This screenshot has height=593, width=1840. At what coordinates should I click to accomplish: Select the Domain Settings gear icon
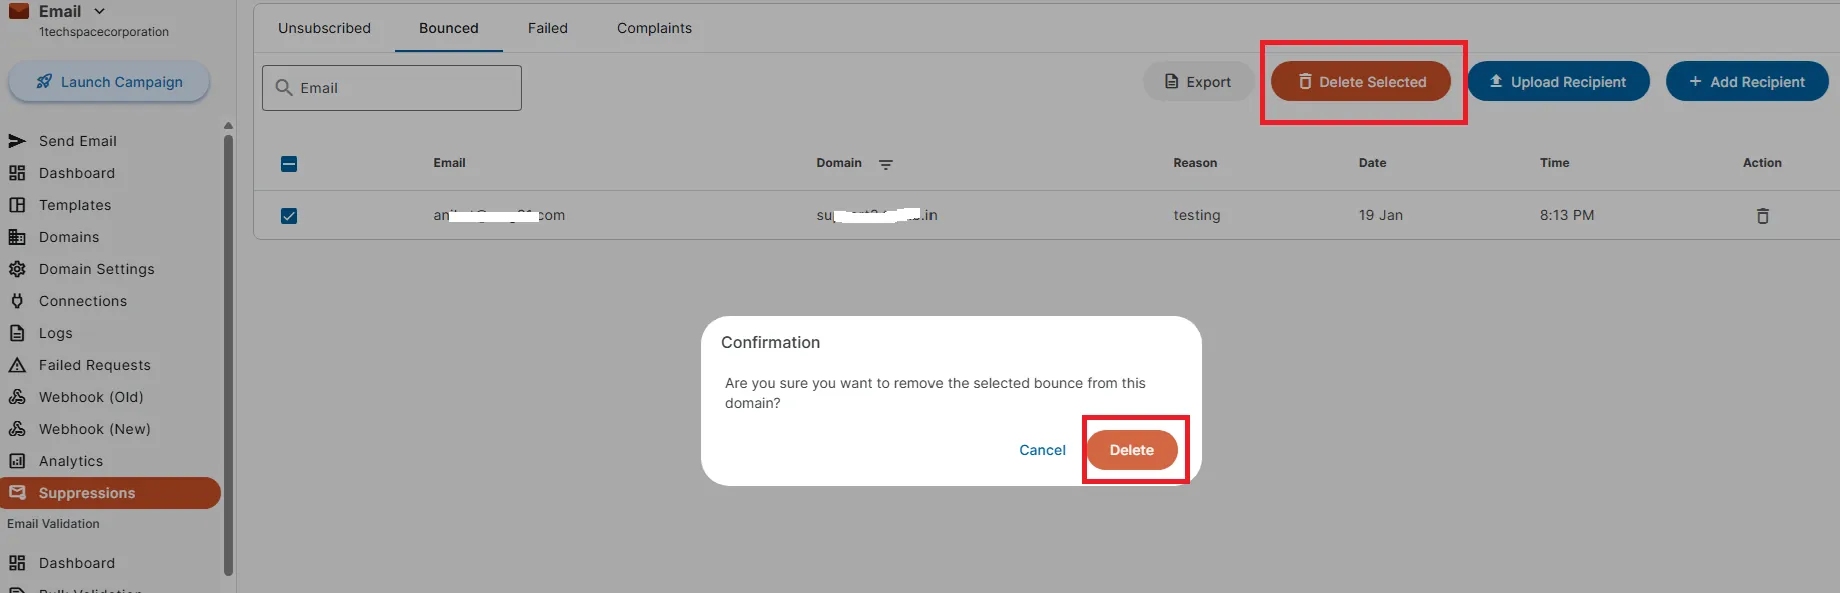tap(17, 269)
